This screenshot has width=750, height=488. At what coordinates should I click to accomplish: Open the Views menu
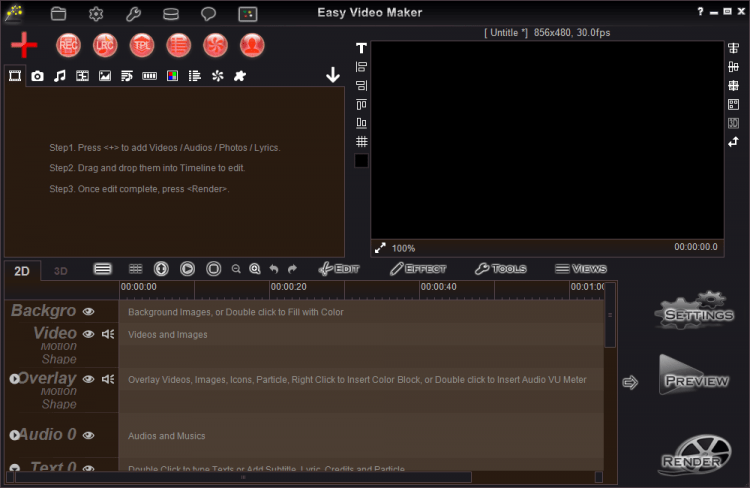coord(581,269)
